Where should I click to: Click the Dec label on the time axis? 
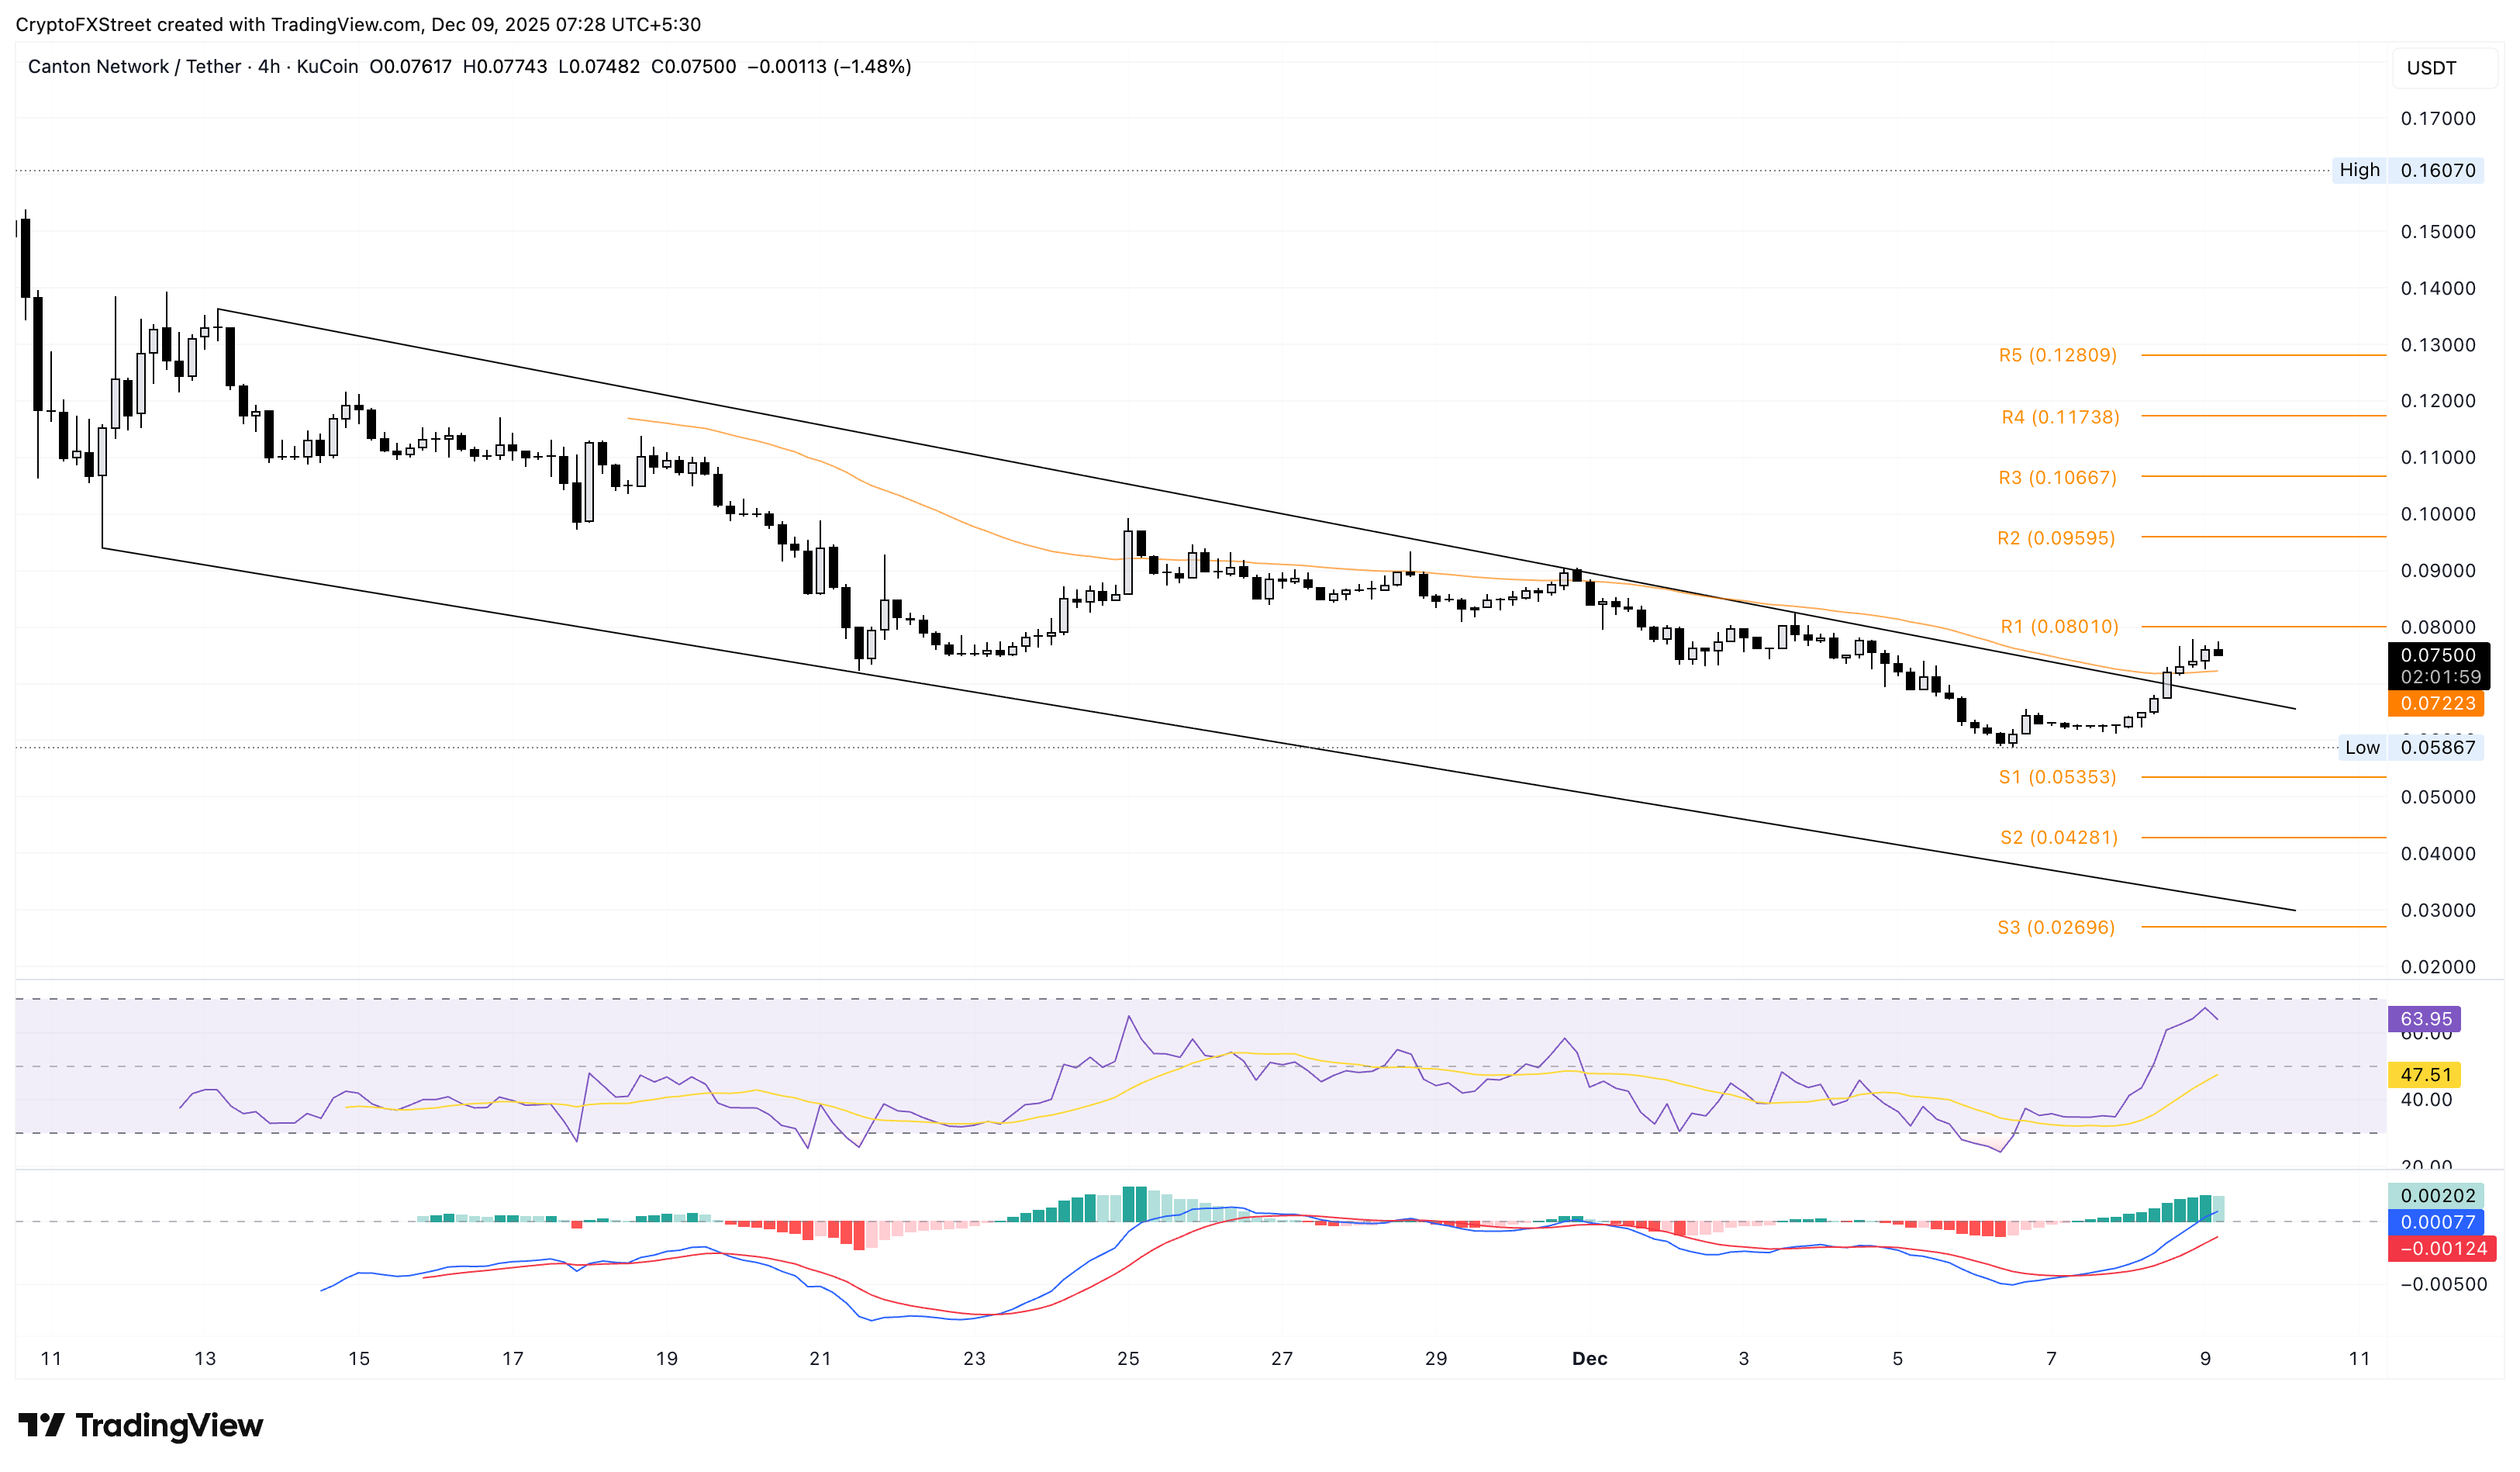pyautogui.click(x=1590, y=1359)
